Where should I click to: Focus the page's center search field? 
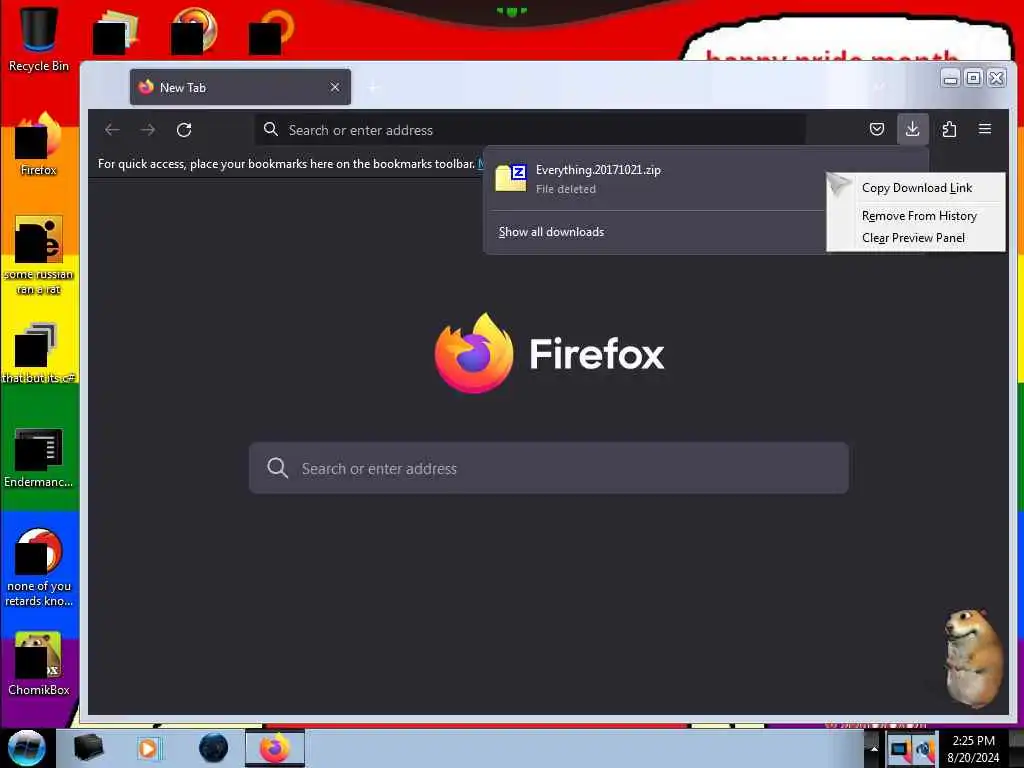tap(549, 468)
